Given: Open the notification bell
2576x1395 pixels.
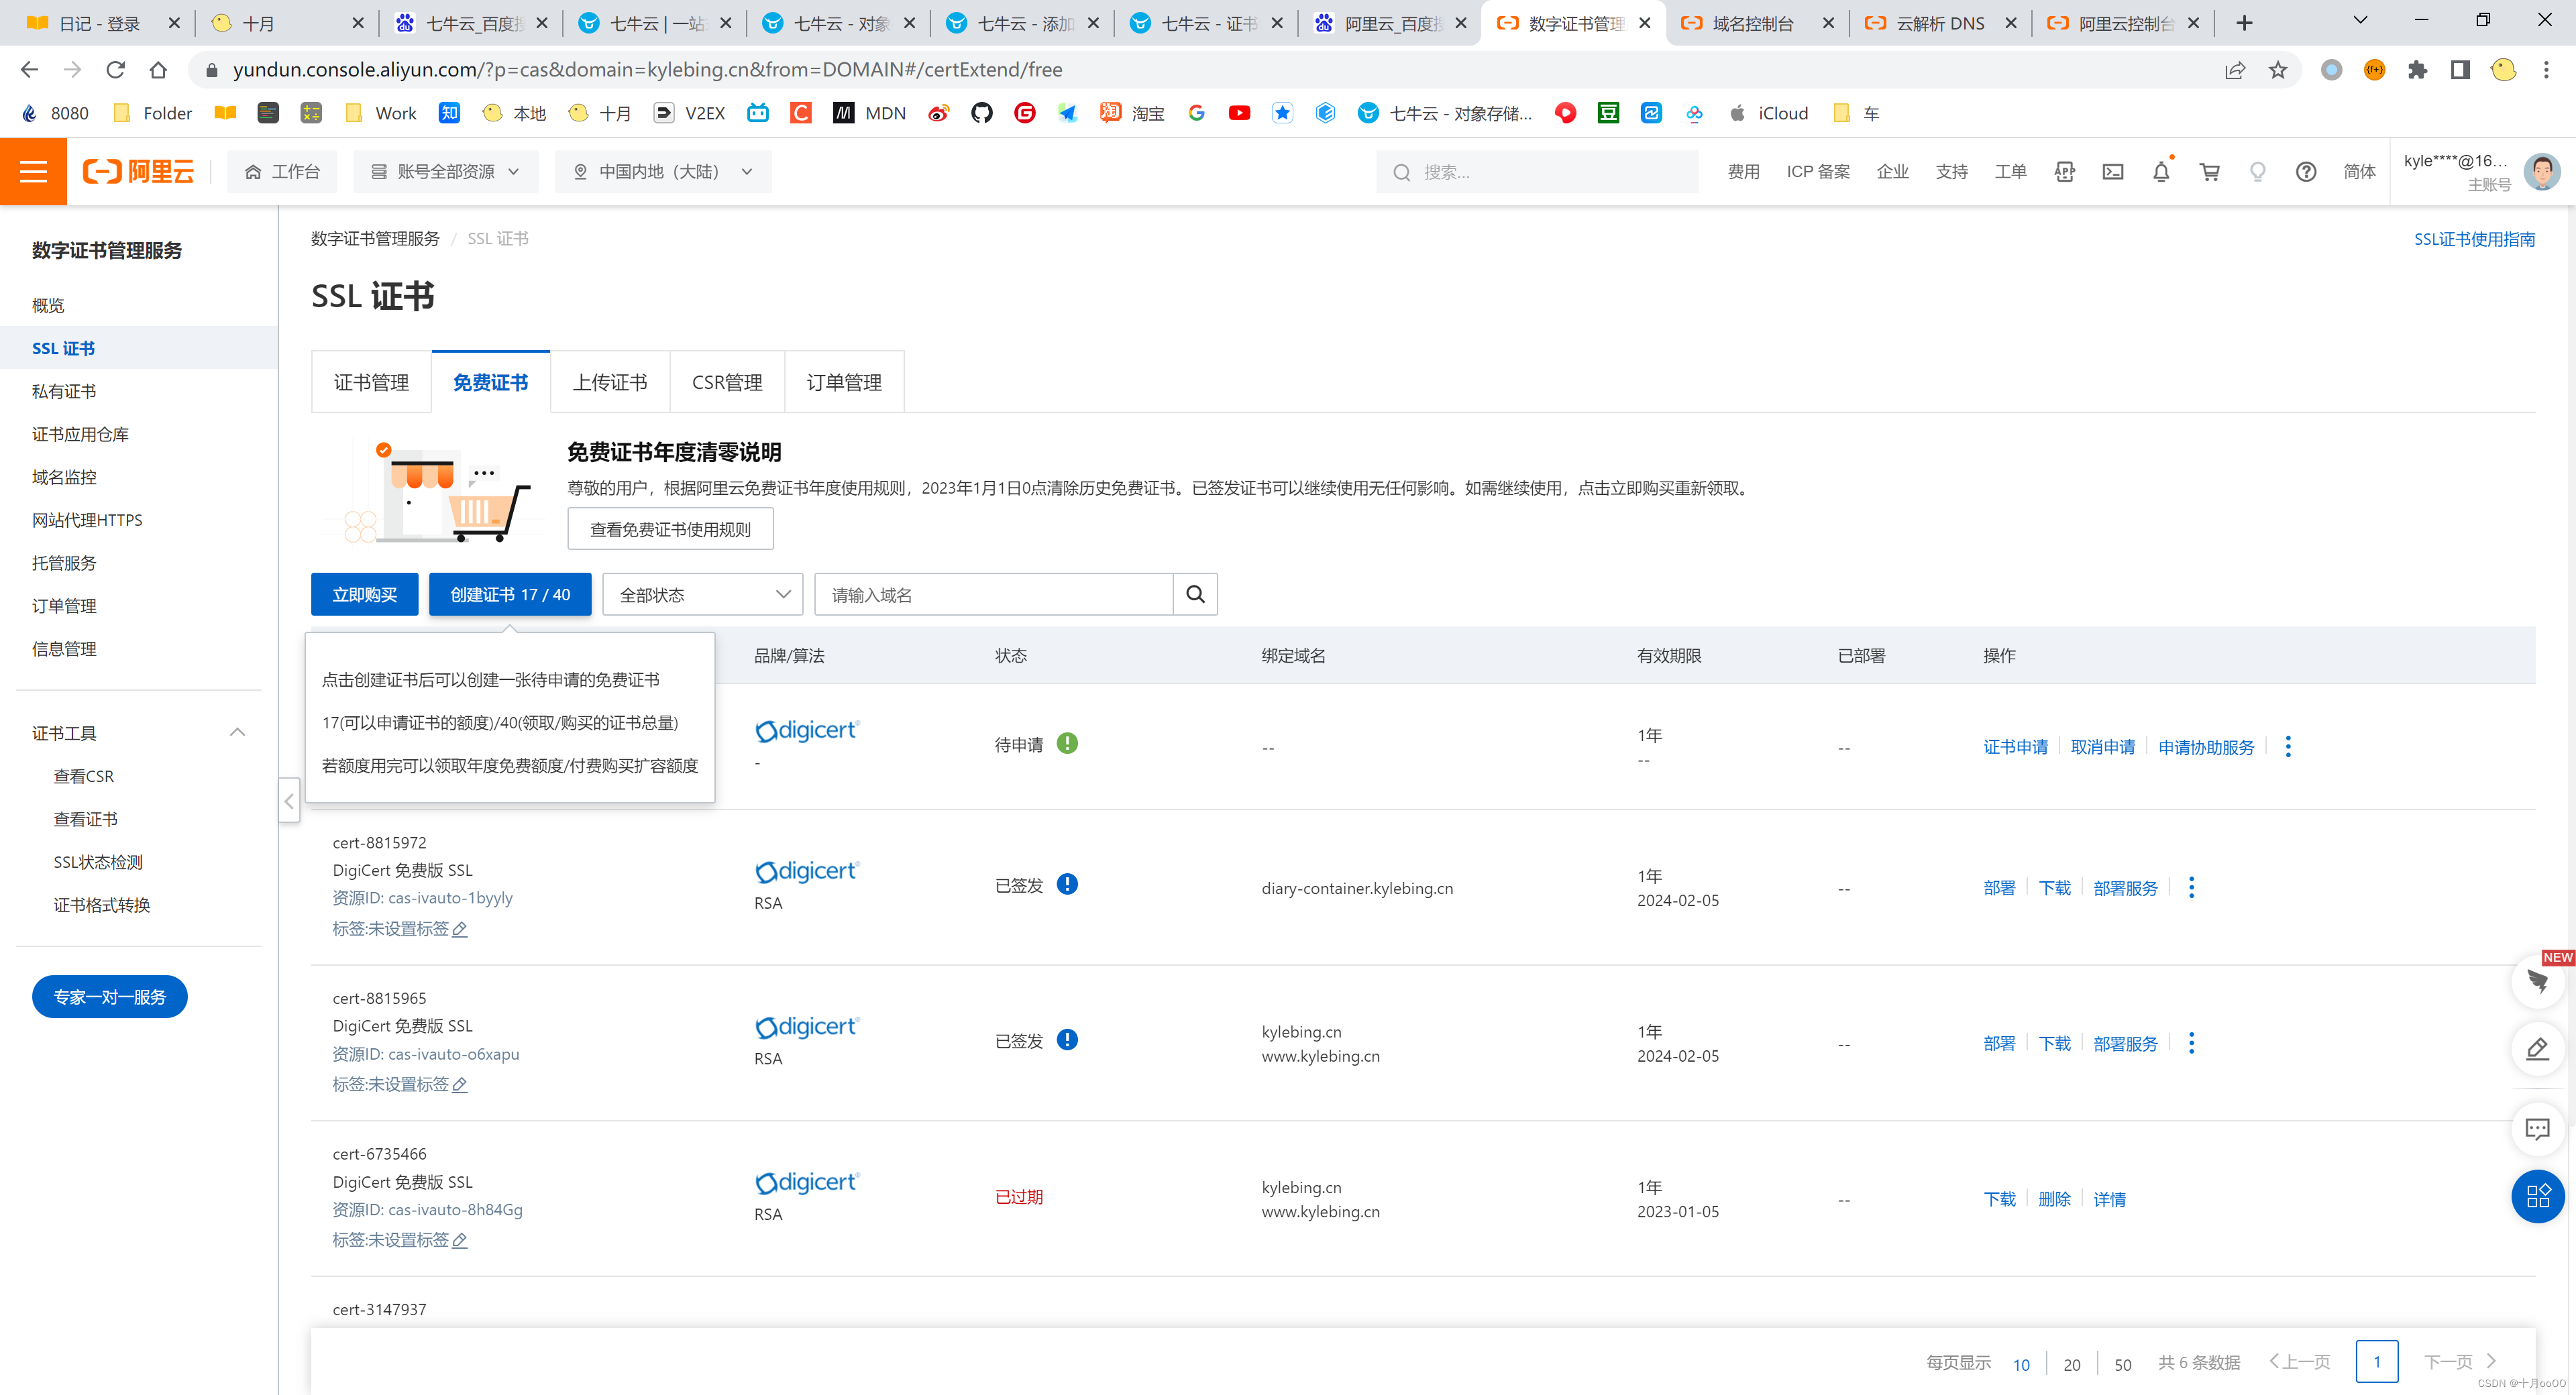Looking at the screenshot, I should [2160, 172].
